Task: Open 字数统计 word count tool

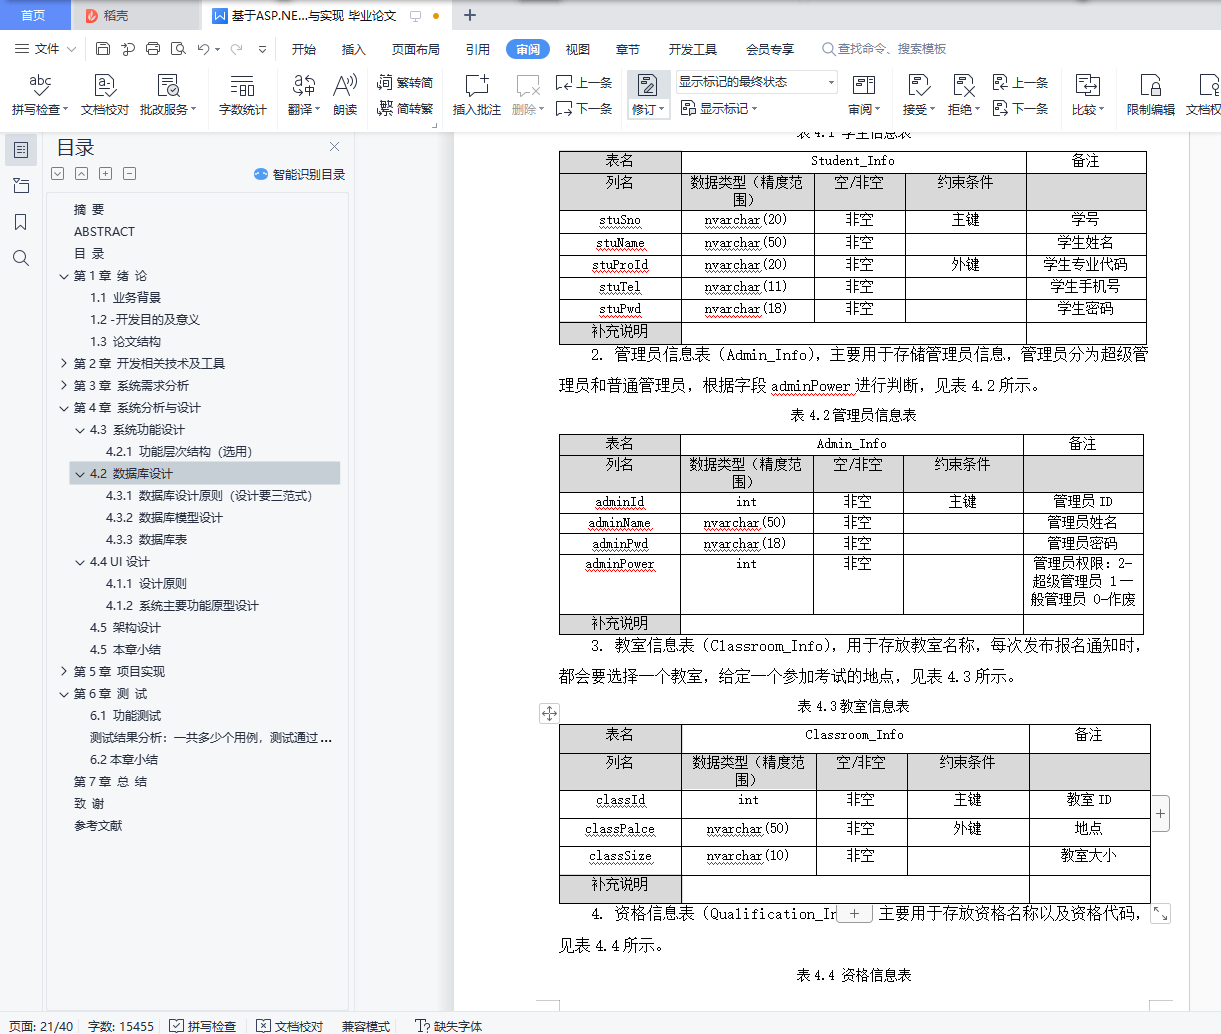Action: click(243, 96)
